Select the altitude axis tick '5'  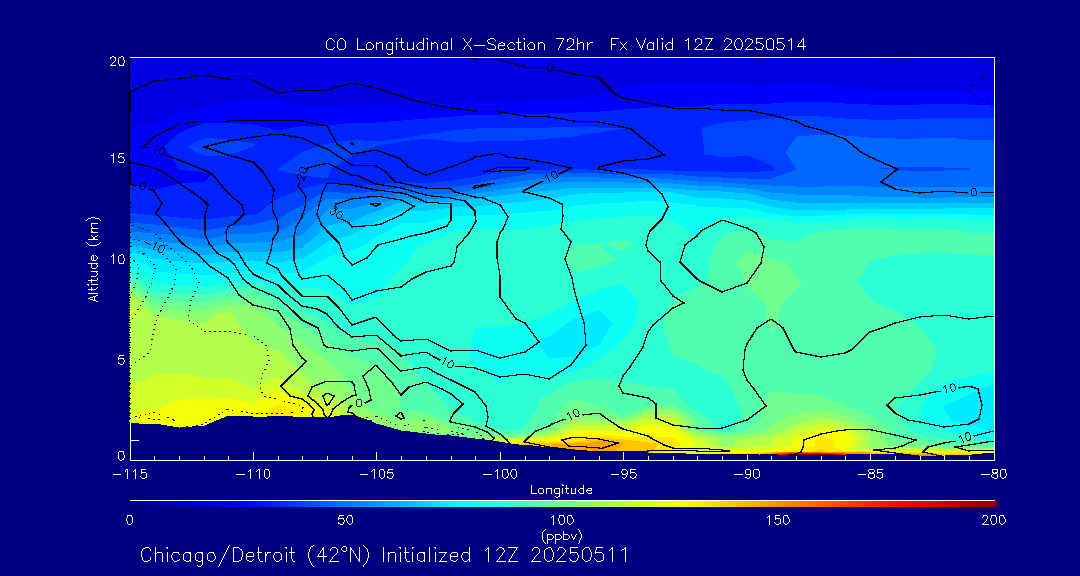click(121, 360)
